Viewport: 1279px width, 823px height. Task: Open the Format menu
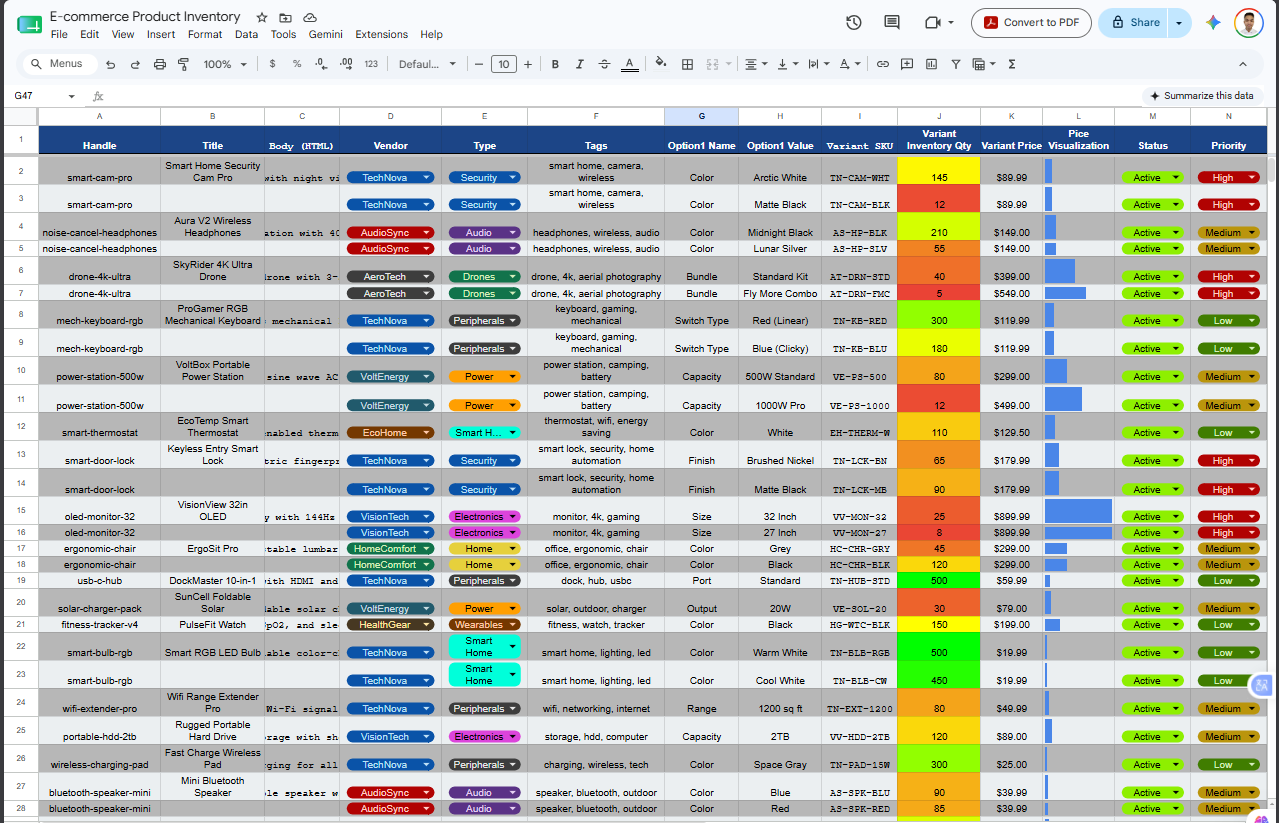205,34
